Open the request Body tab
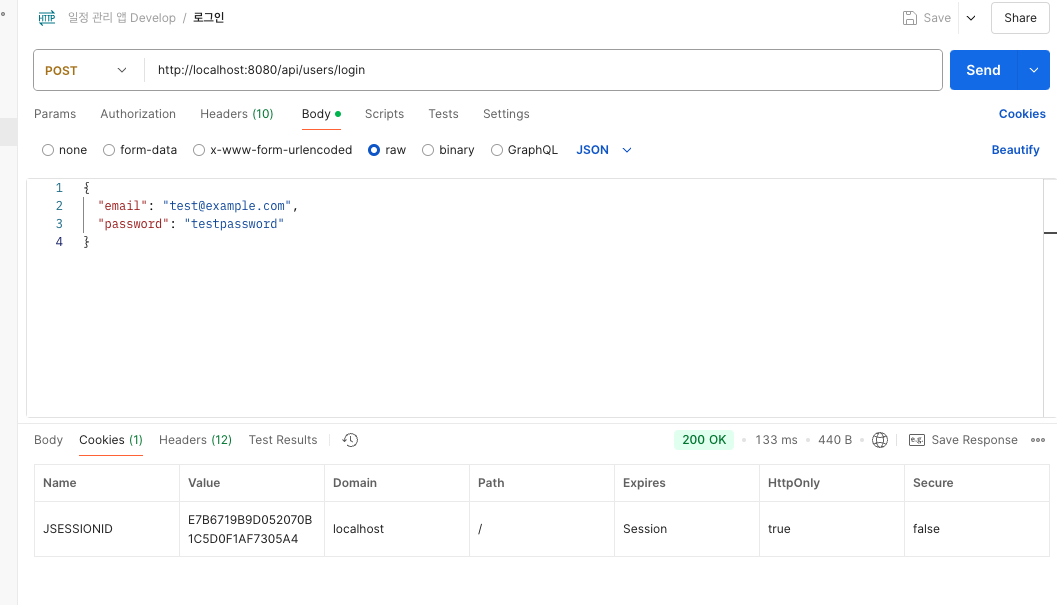Image resolution: width=1057 pixels, height=605 pixels. click(321, 114)
